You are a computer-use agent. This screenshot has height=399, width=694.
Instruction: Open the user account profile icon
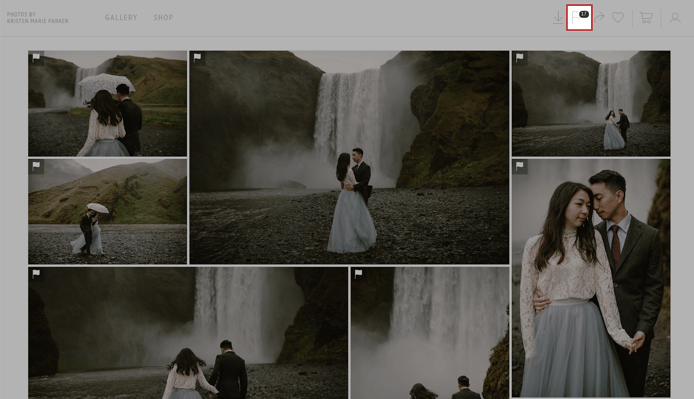(x=675, y=18)
